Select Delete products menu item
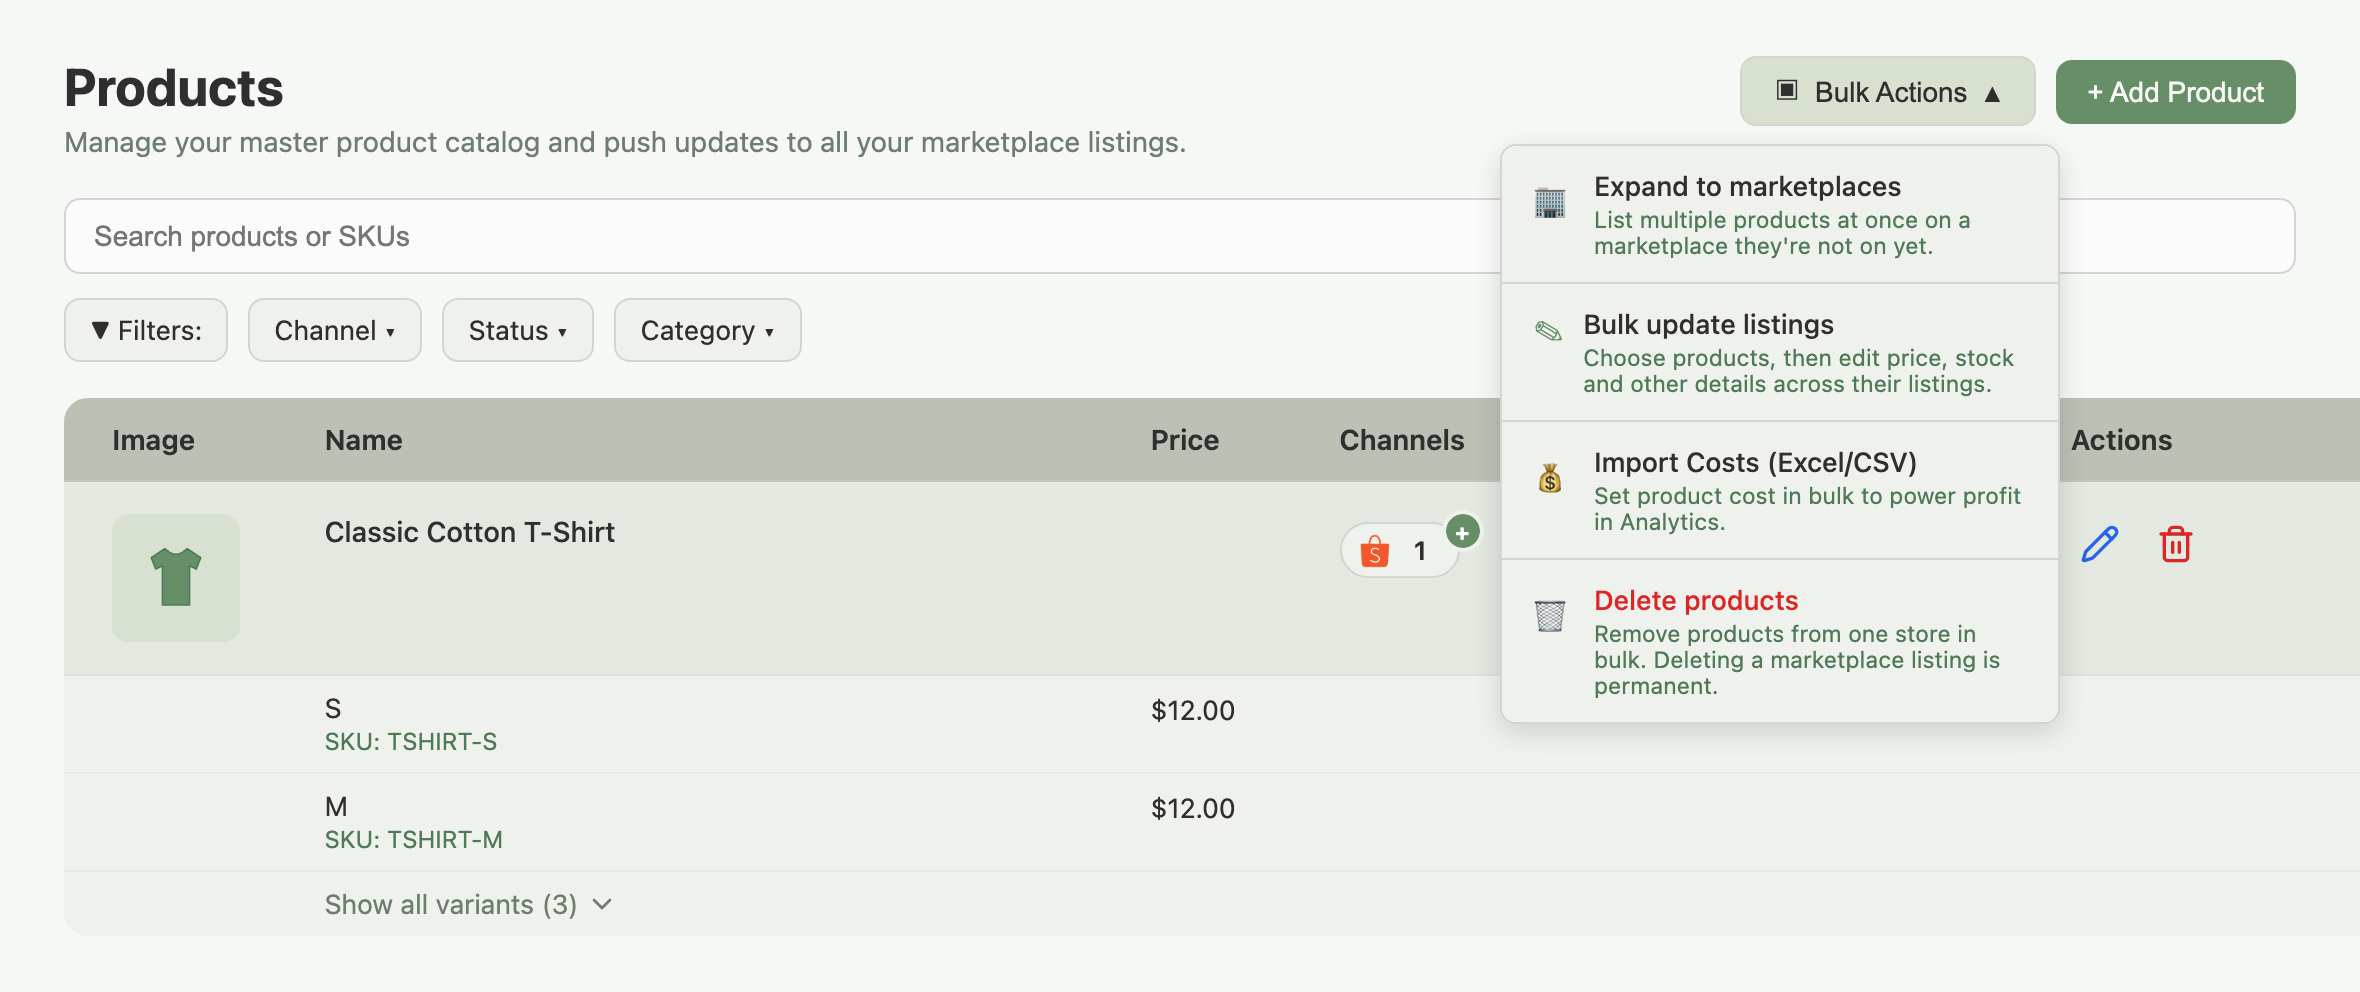 (1780, 641)
